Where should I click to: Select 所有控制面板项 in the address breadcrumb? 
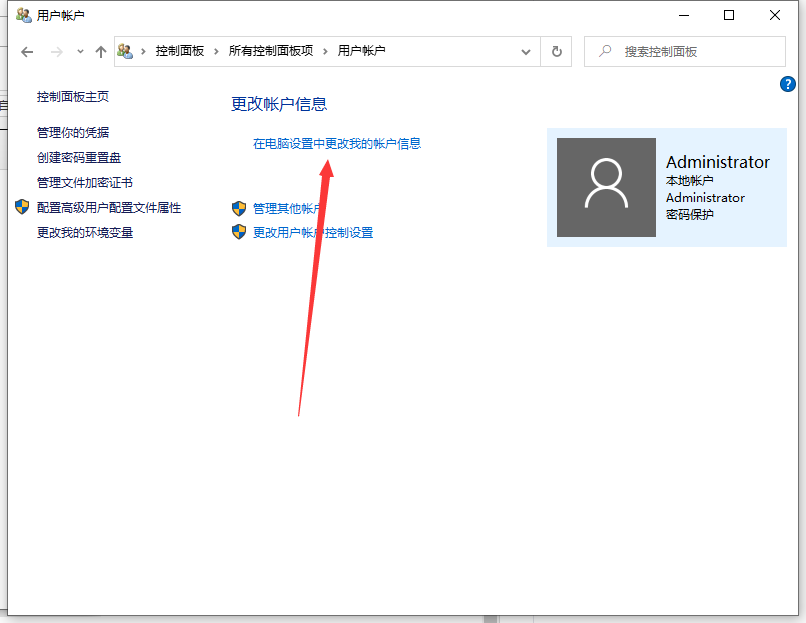pos(271,51)
